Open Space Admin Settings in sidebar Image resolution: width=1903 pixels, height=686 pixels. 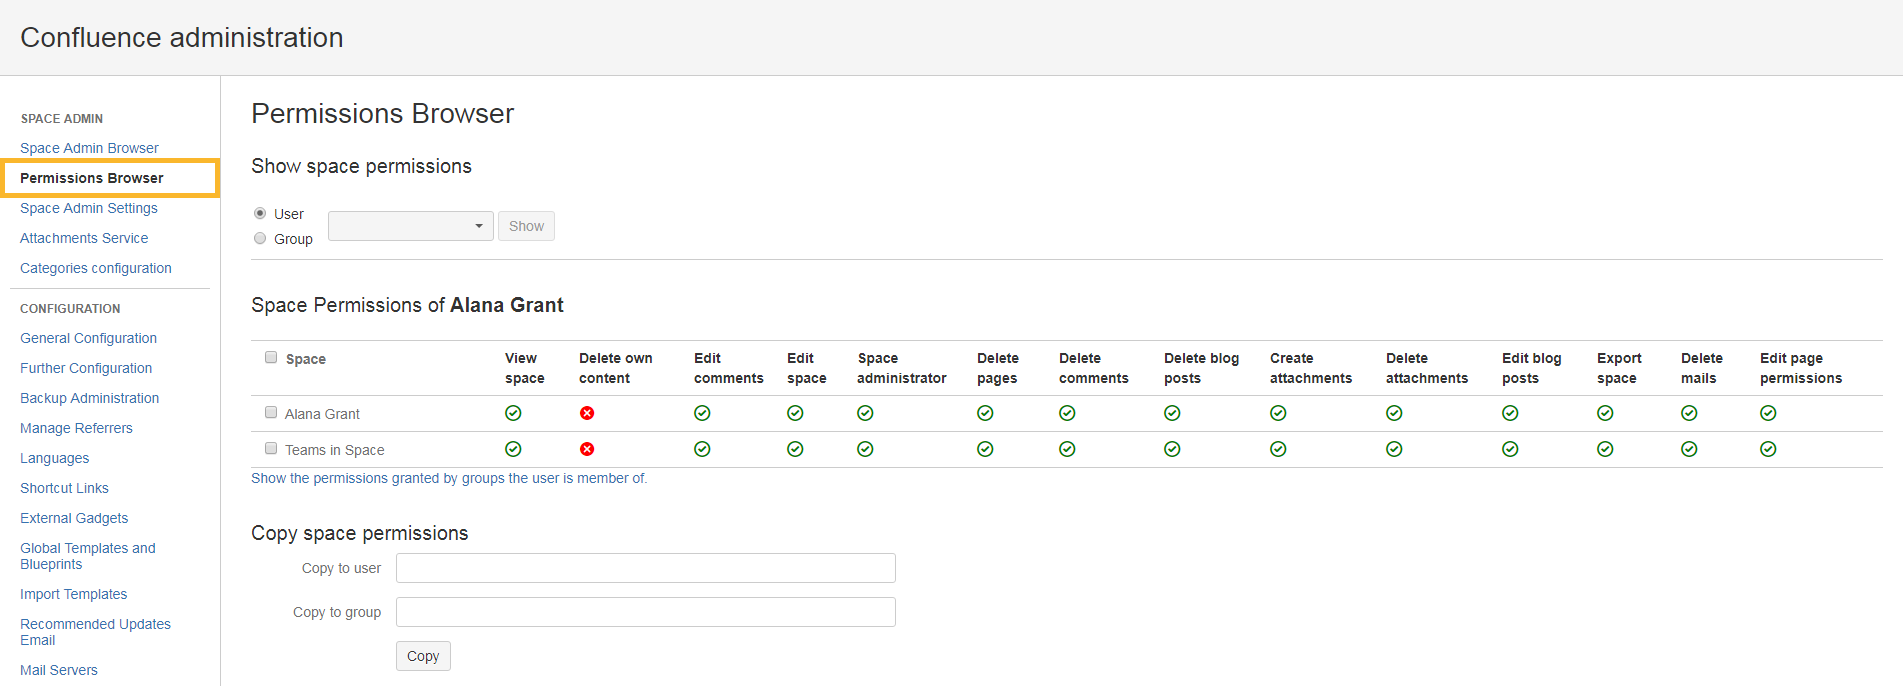click(89, 208)
